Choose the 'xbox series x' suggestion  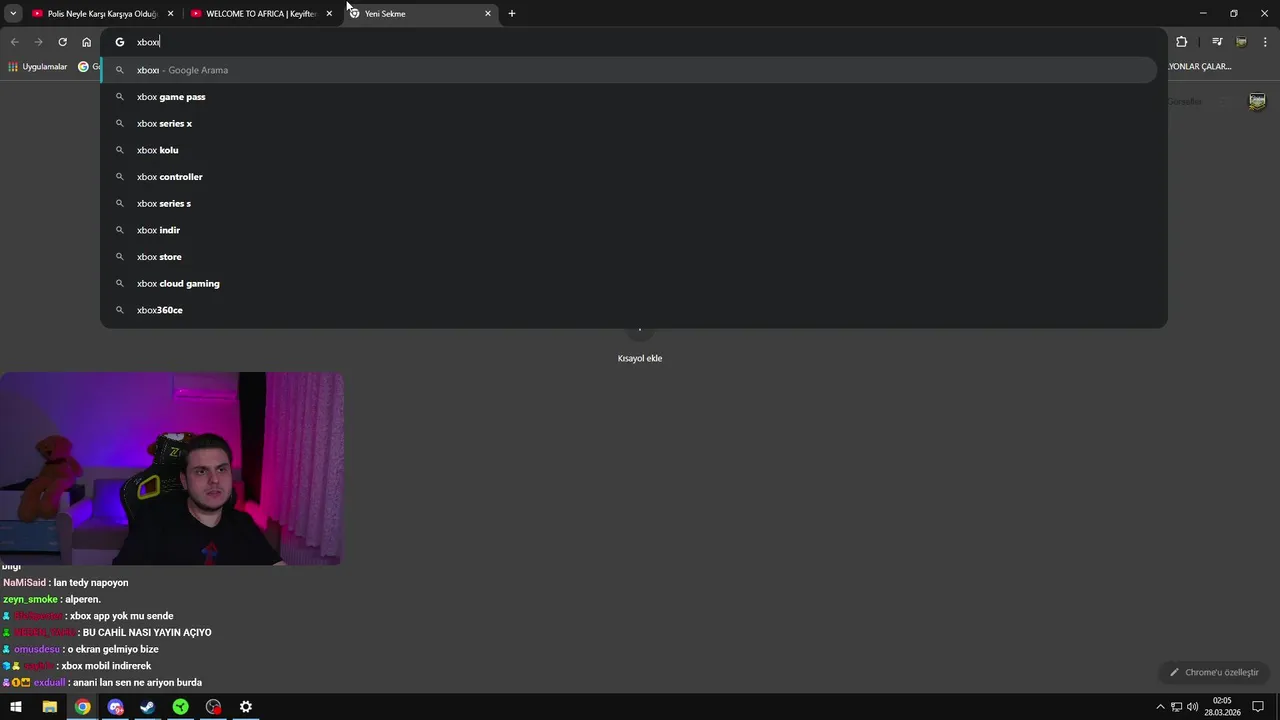[629, 123]
